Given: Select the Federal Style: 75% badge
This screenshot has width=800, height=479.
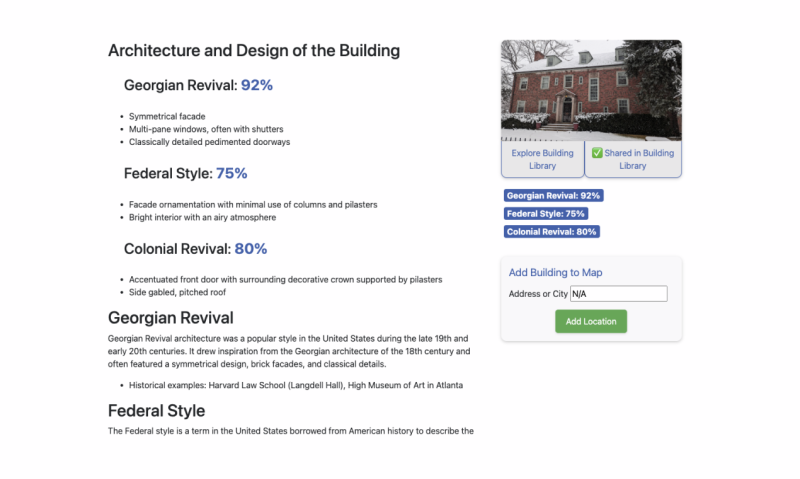Looking at the screenshot, I should point(546,214).
